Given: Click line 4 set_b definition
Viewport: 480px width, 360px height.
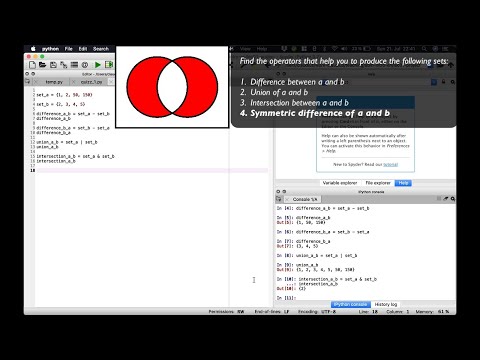Looking at the screenshot, I should click(61, 104).
